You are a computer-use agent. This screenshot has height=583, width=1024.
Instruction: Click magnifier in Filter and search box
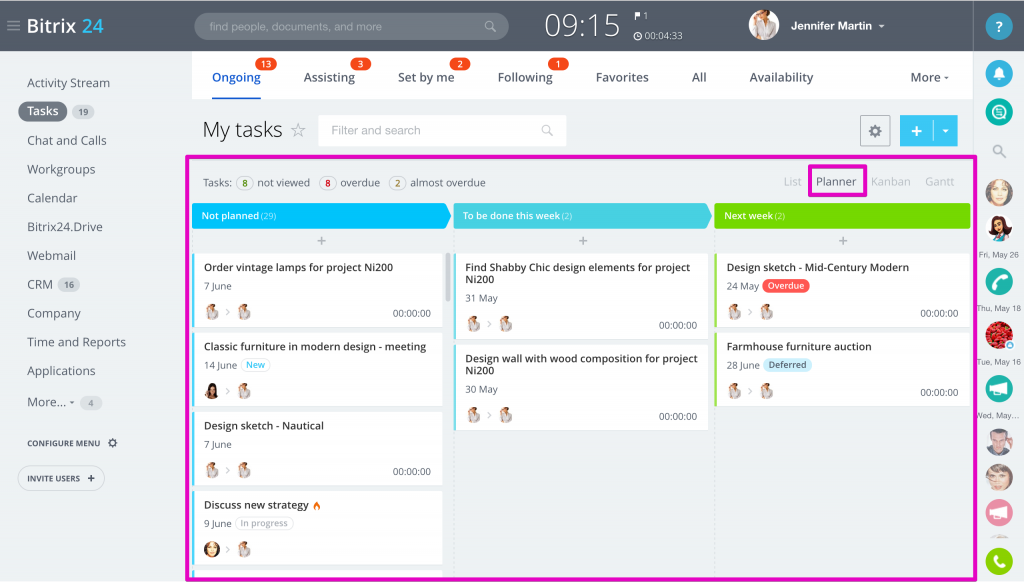547,131
